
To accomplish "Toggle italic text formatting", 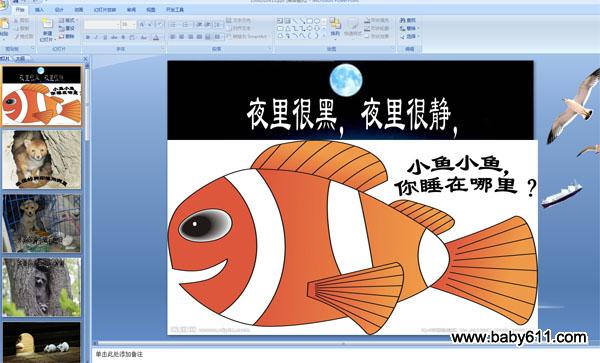I will click(96, 37).
